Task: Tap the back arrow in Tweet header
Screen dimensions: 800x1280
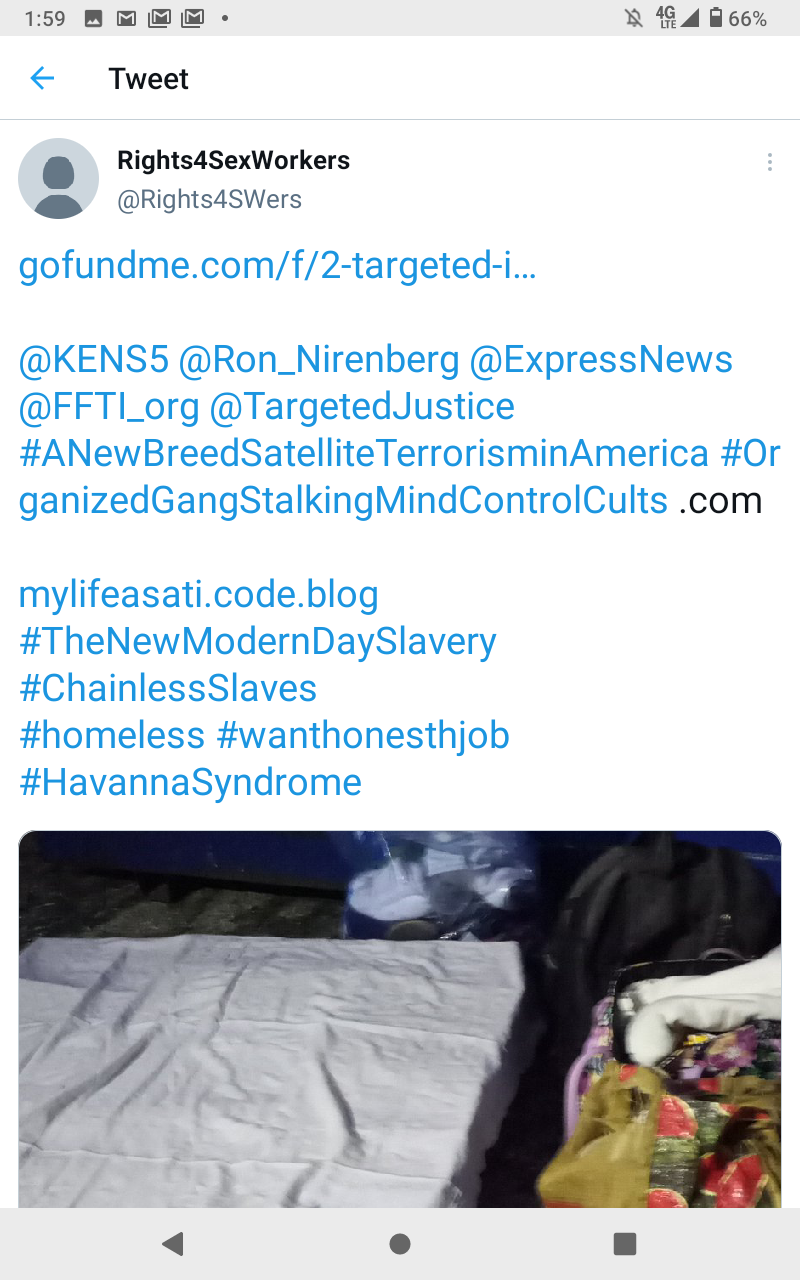Action: point(42,78)
